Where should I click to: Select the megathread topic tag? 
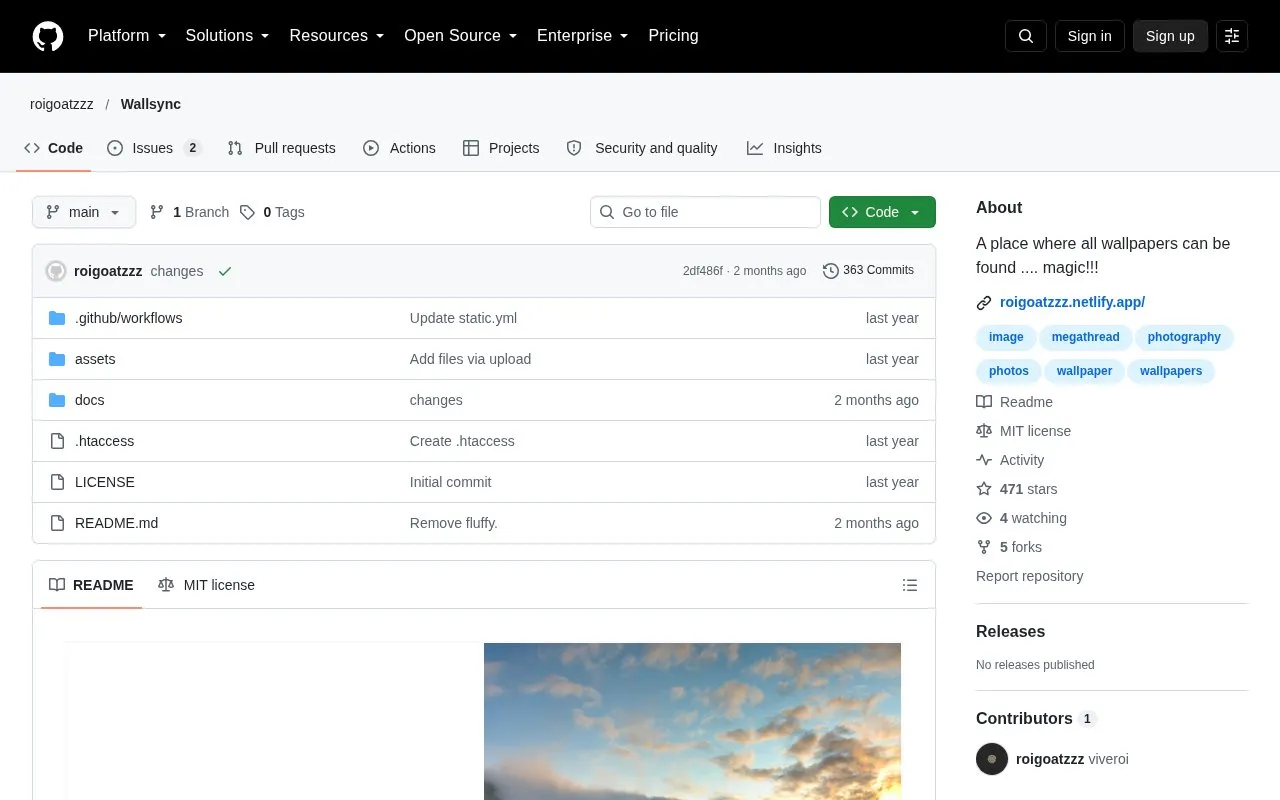coord(1085,337)
